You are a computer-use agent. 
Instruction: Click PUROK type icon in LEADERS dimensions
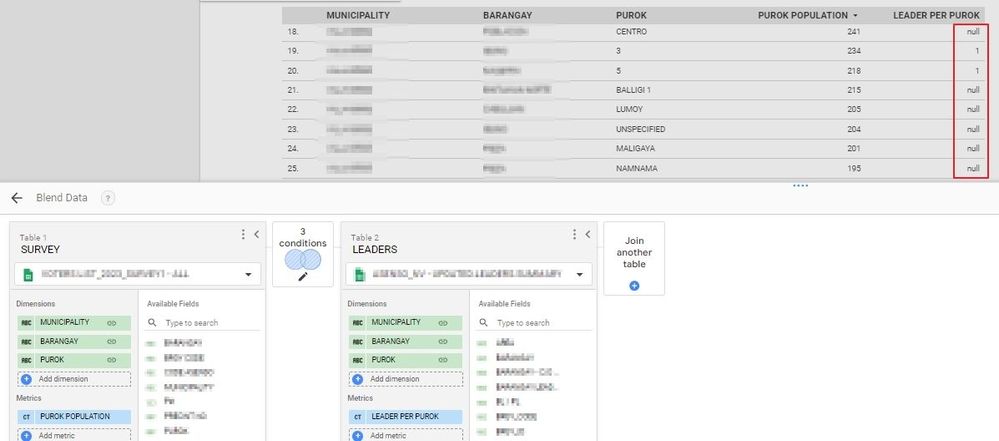point(357,360)
